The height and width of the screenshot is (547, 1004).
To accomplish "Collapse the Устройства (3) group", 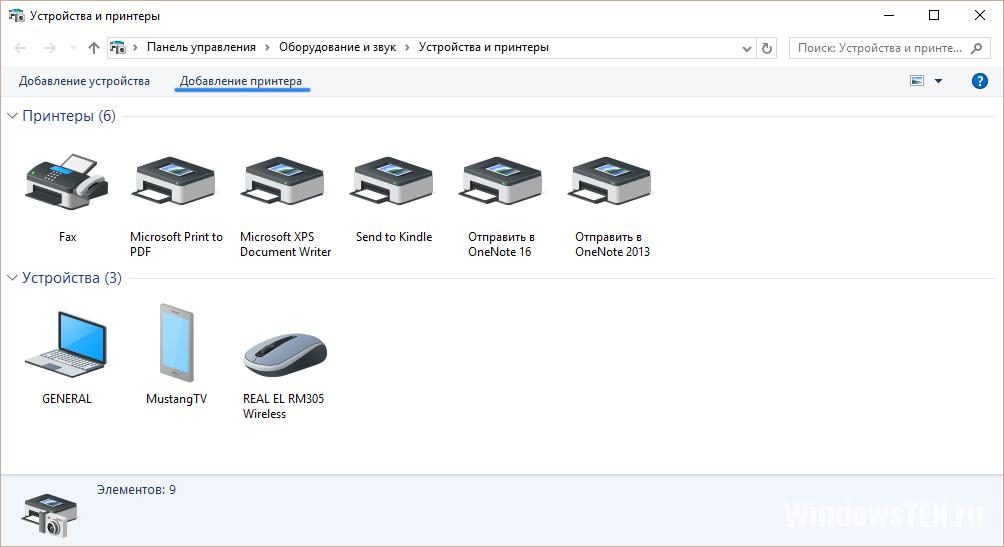I will point(12,278).
